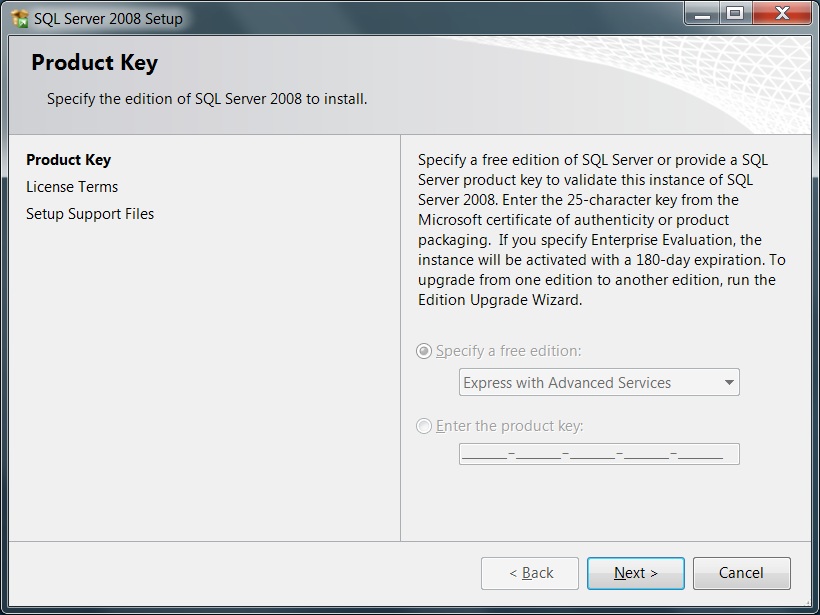This screenshot has height=615, width=820.
Task: Click the first segment of the product key field
Action: (485, 455)
